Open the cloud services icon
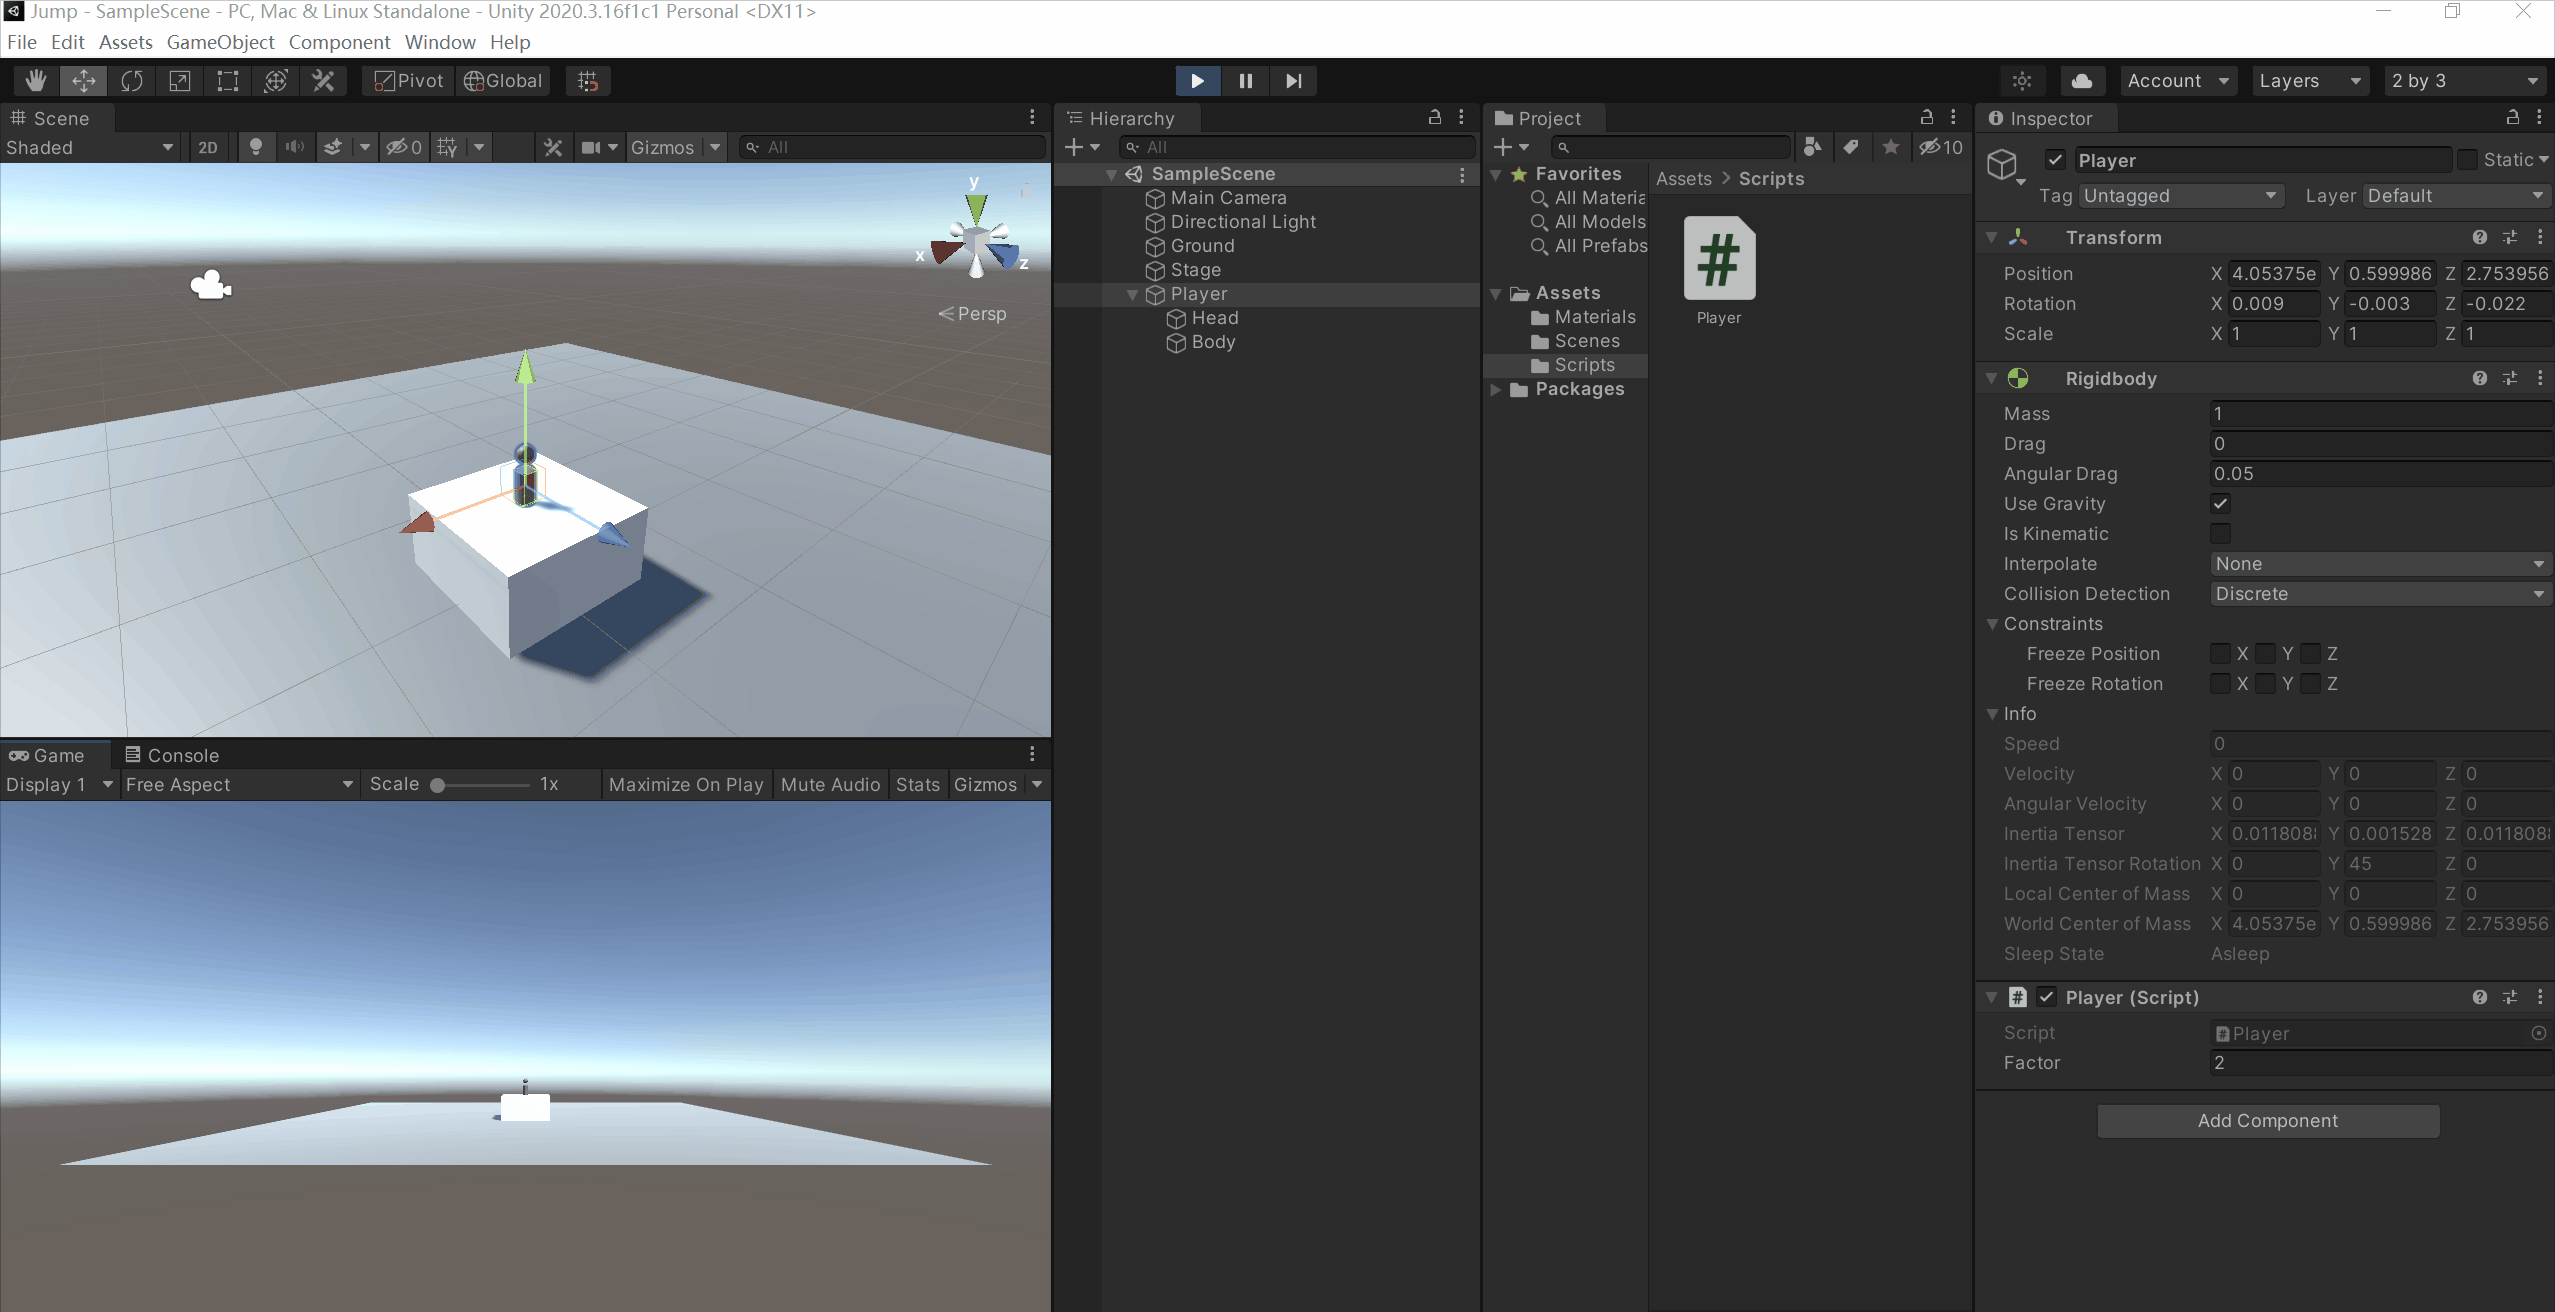The height and width of the screenshot is (1312, 2555). (2081, 81)
